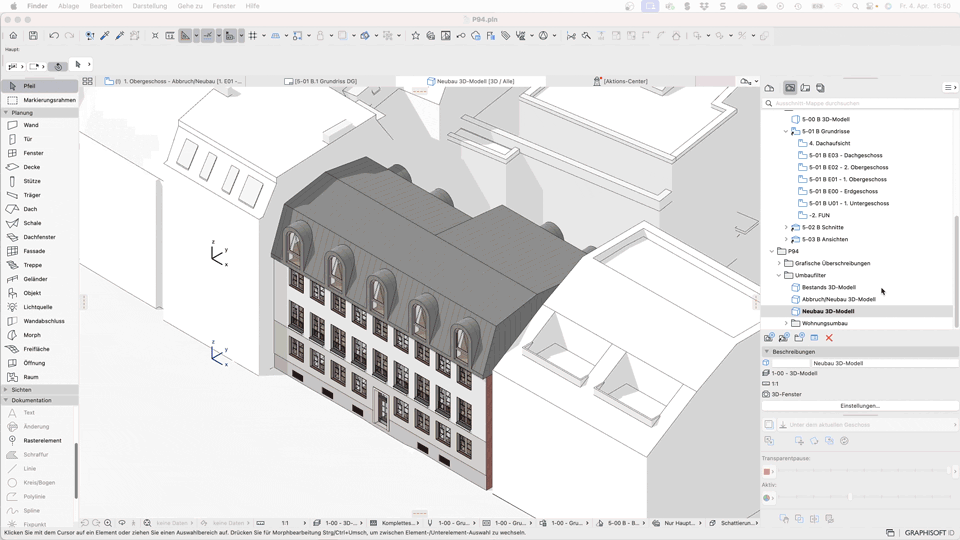
Task: Select the Raum (zone) tool
Action: click(39, 377)
